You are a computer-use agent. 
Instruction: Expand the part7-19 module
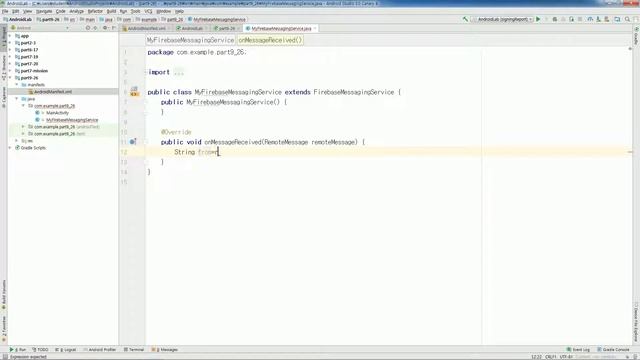pyautogui.click(x=10, y=57)
